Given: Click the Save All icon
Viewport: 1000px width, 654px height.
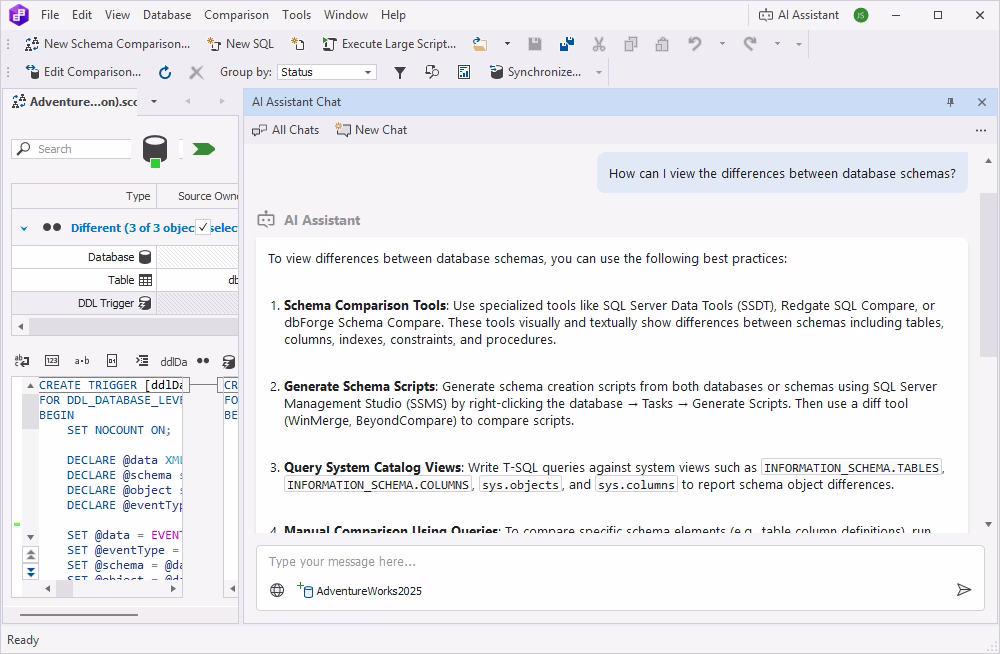Looking at the screenshot, I should coord(566,44).
